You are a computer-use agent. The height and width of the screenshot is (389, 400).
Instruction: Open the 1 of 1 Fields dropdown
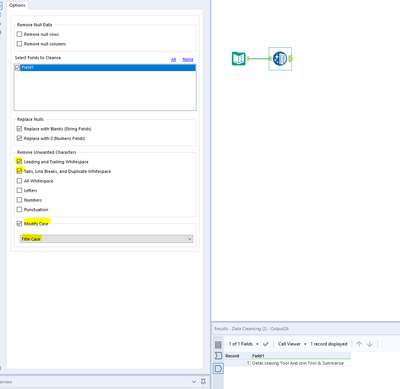pyautogui.click(x=244, y=344)
